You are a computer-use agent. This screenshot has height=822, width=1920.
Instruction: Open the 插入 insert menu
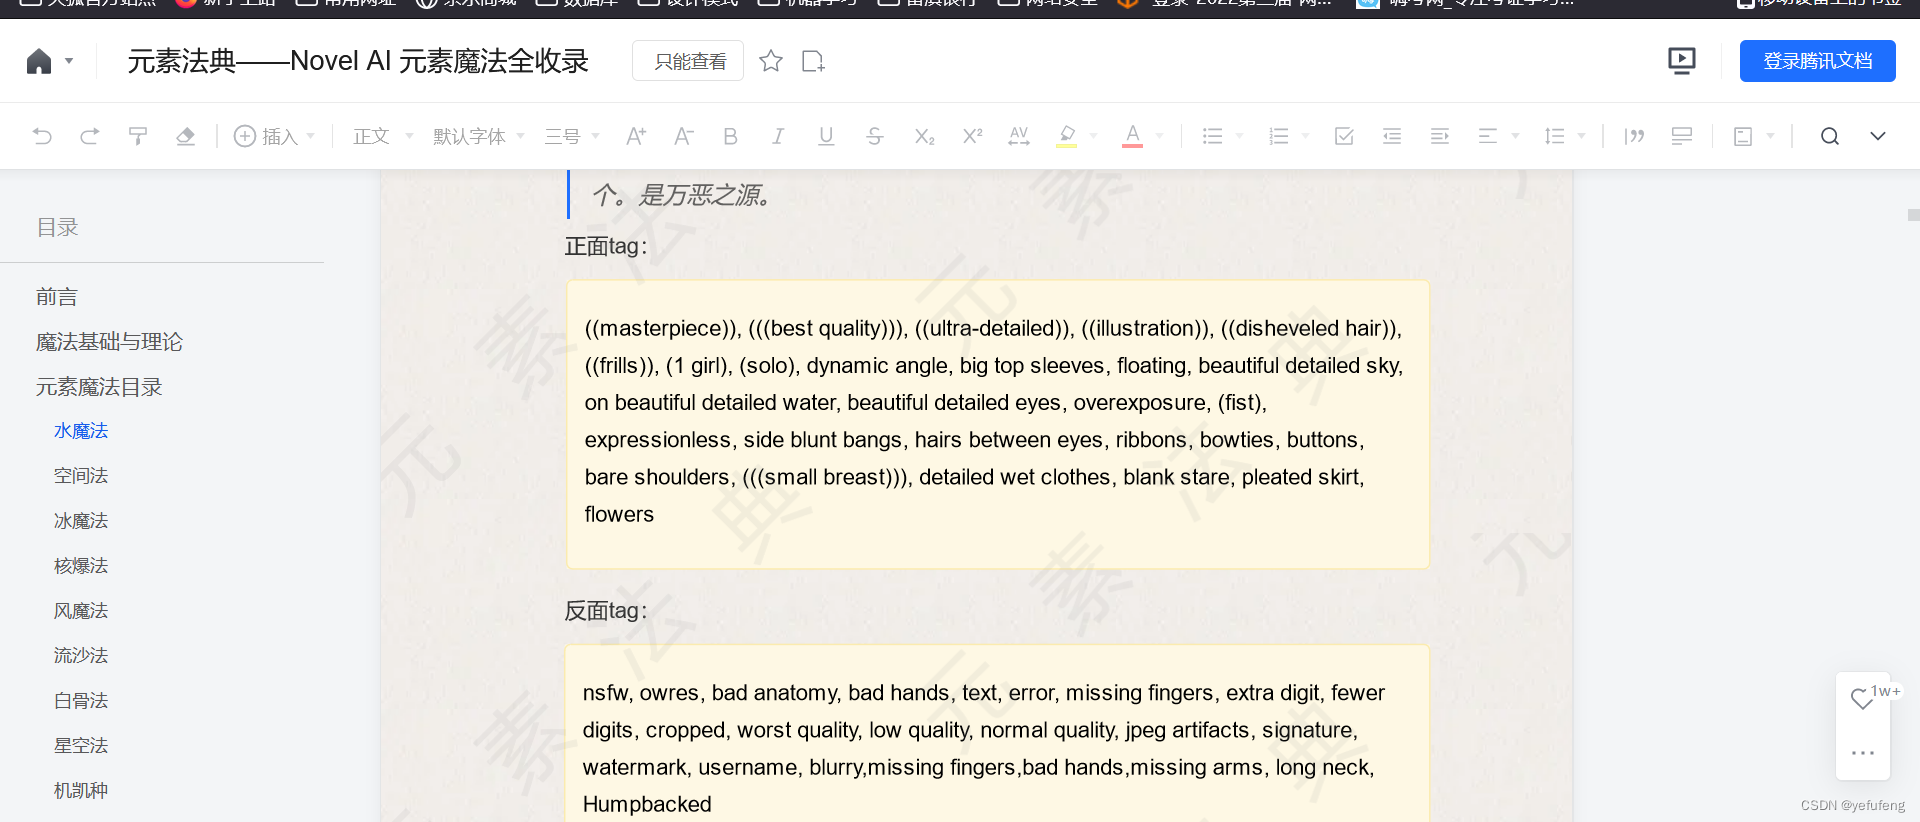pos(274,136)
